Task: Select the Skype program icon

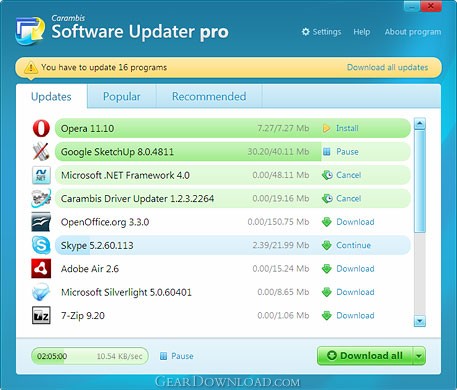Action: 41,245
